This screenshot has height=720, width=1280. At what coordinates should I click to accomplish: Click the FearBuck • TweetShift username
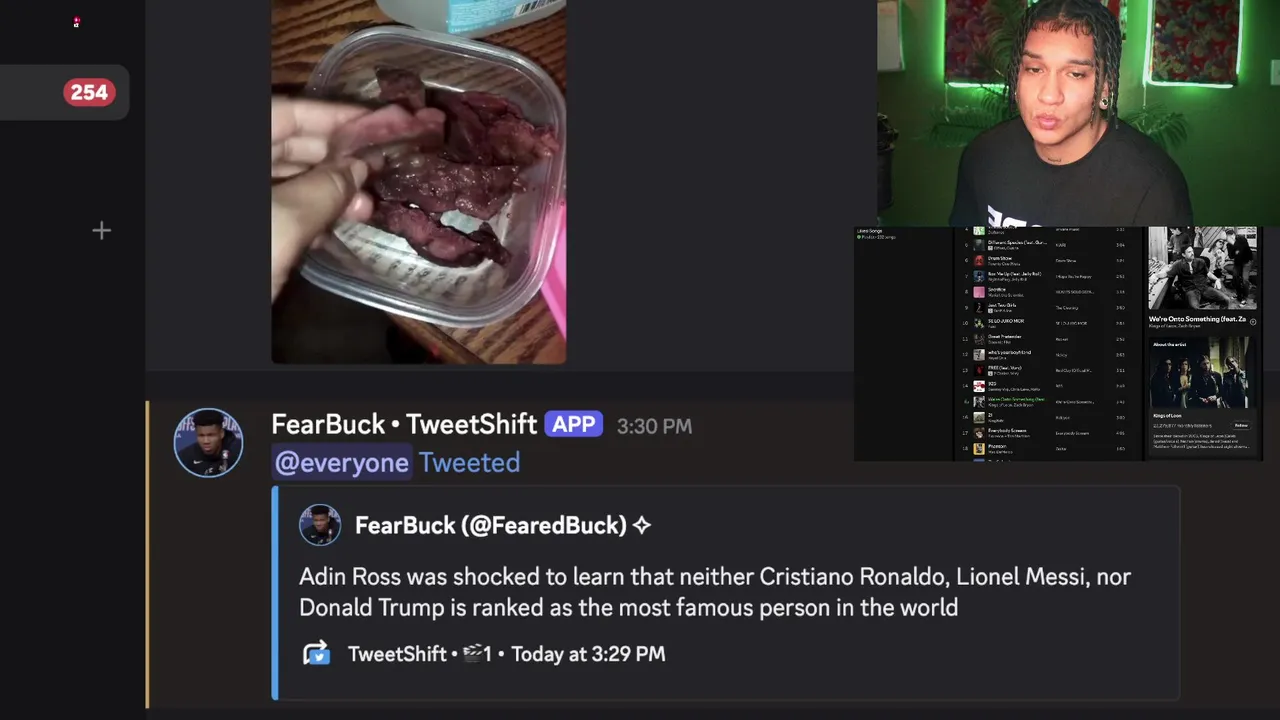click(404, 424)
